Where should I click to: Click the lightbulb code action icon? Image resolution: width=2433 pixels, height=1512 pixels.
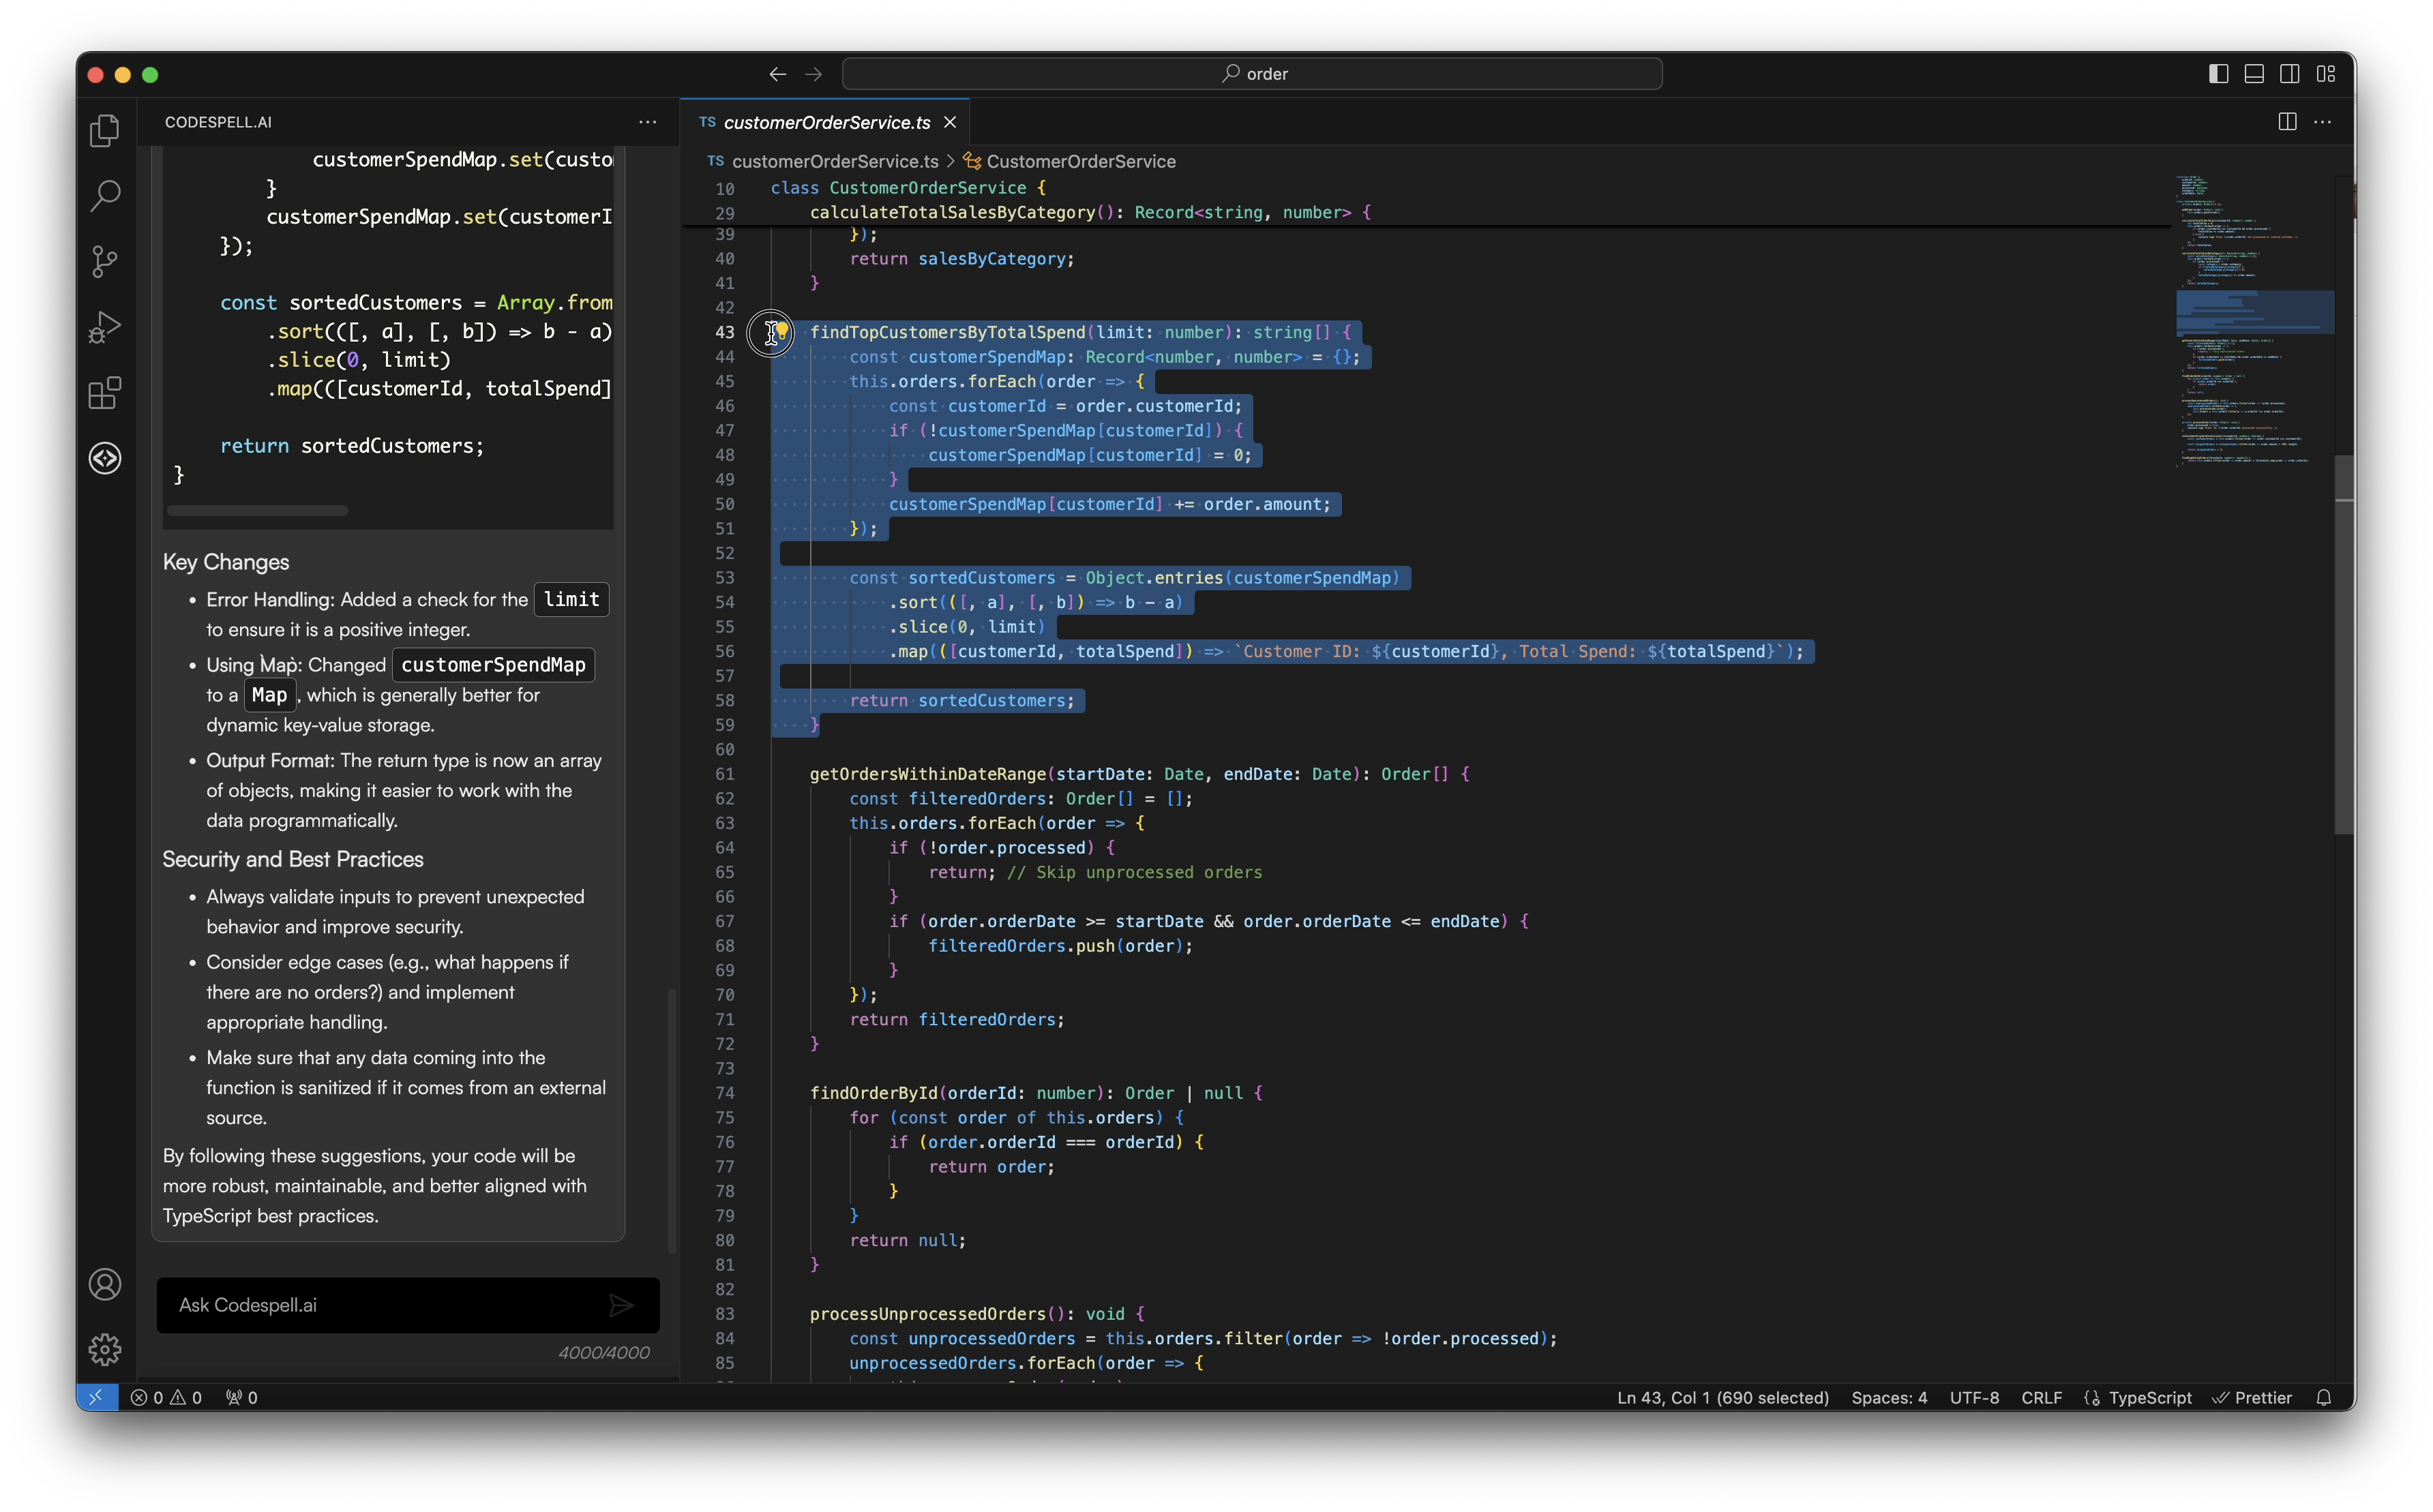pos(783,331)
